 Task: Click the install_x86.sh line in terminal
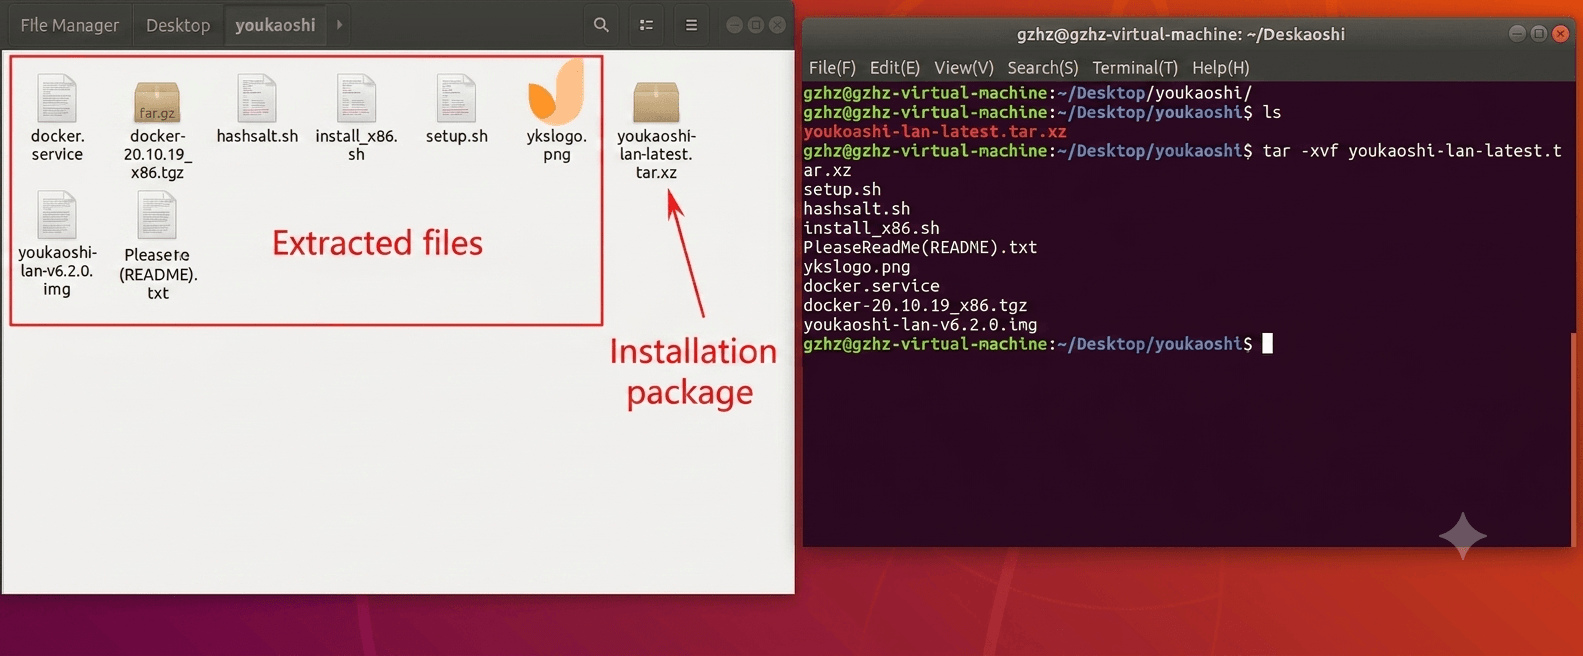(x=871, y=228)
